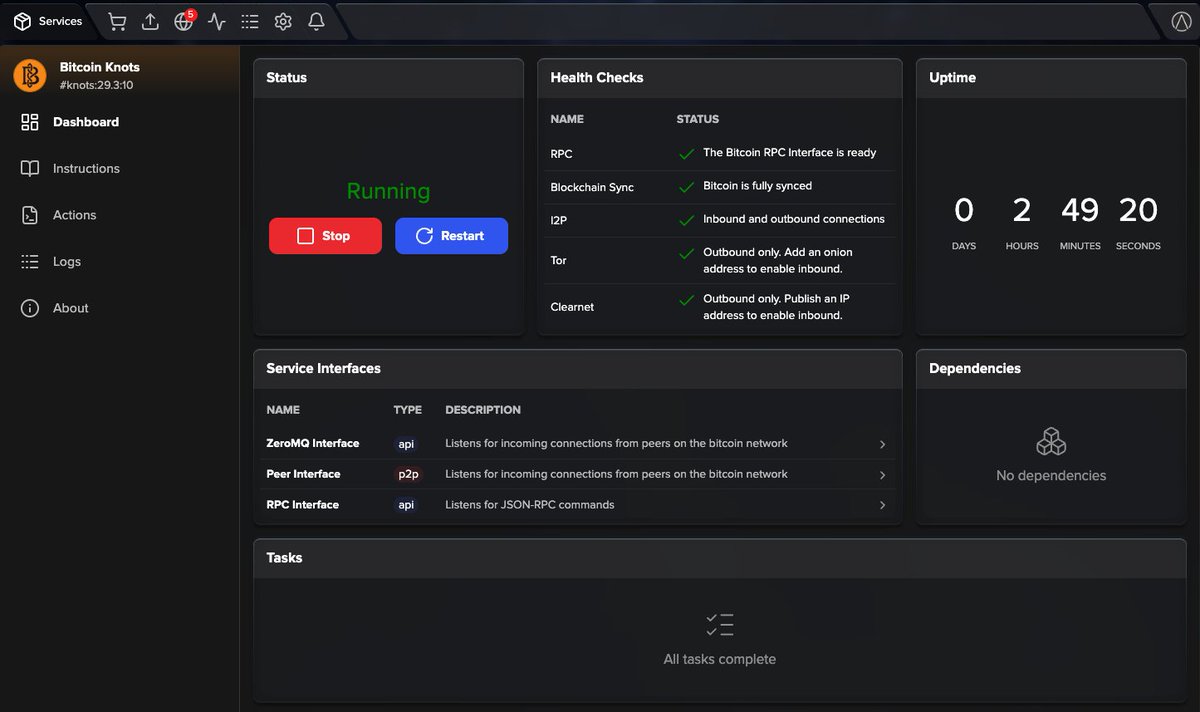Image resolution: width=1200 pixels, height=712 pixels.
Task: Click the api badge for ZeroMQ Interface
Action: (x=406, y=443)
